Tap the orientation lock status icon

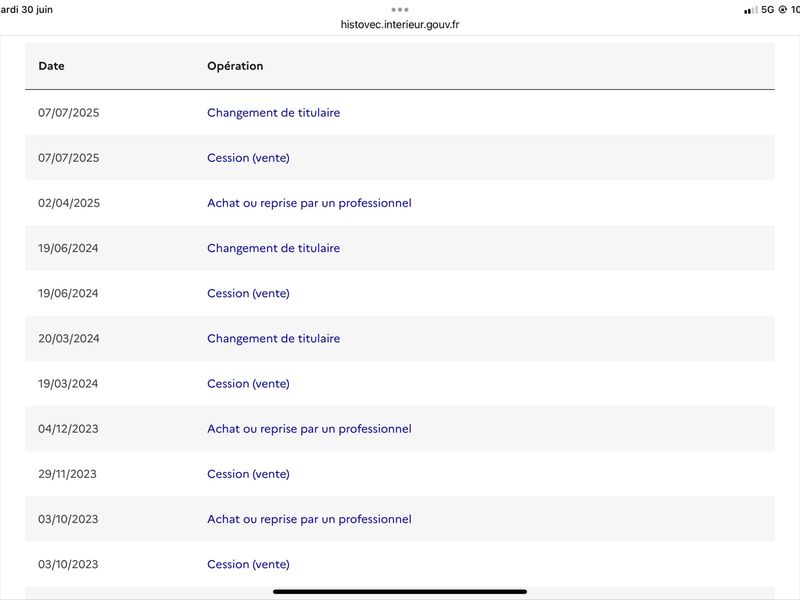tap(782, 10)
